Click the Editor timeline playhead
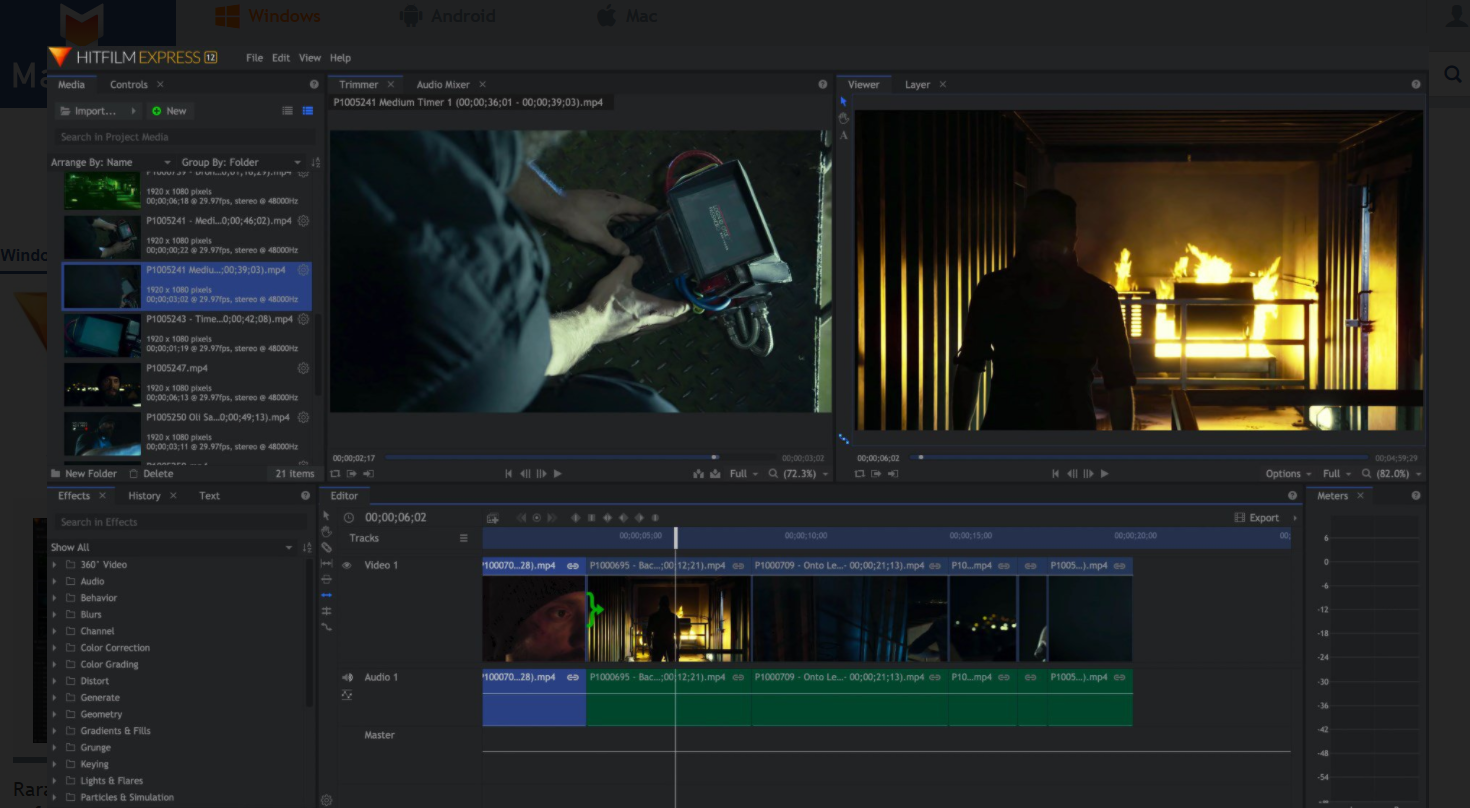The height and width of the screenshot is (808, 1470). [676, 538]
